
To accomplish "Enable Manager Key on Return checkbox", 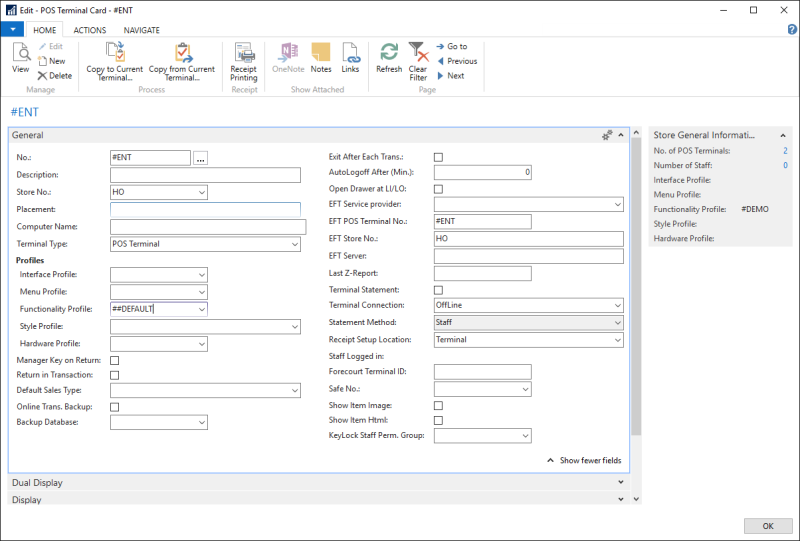I will 115,359.
